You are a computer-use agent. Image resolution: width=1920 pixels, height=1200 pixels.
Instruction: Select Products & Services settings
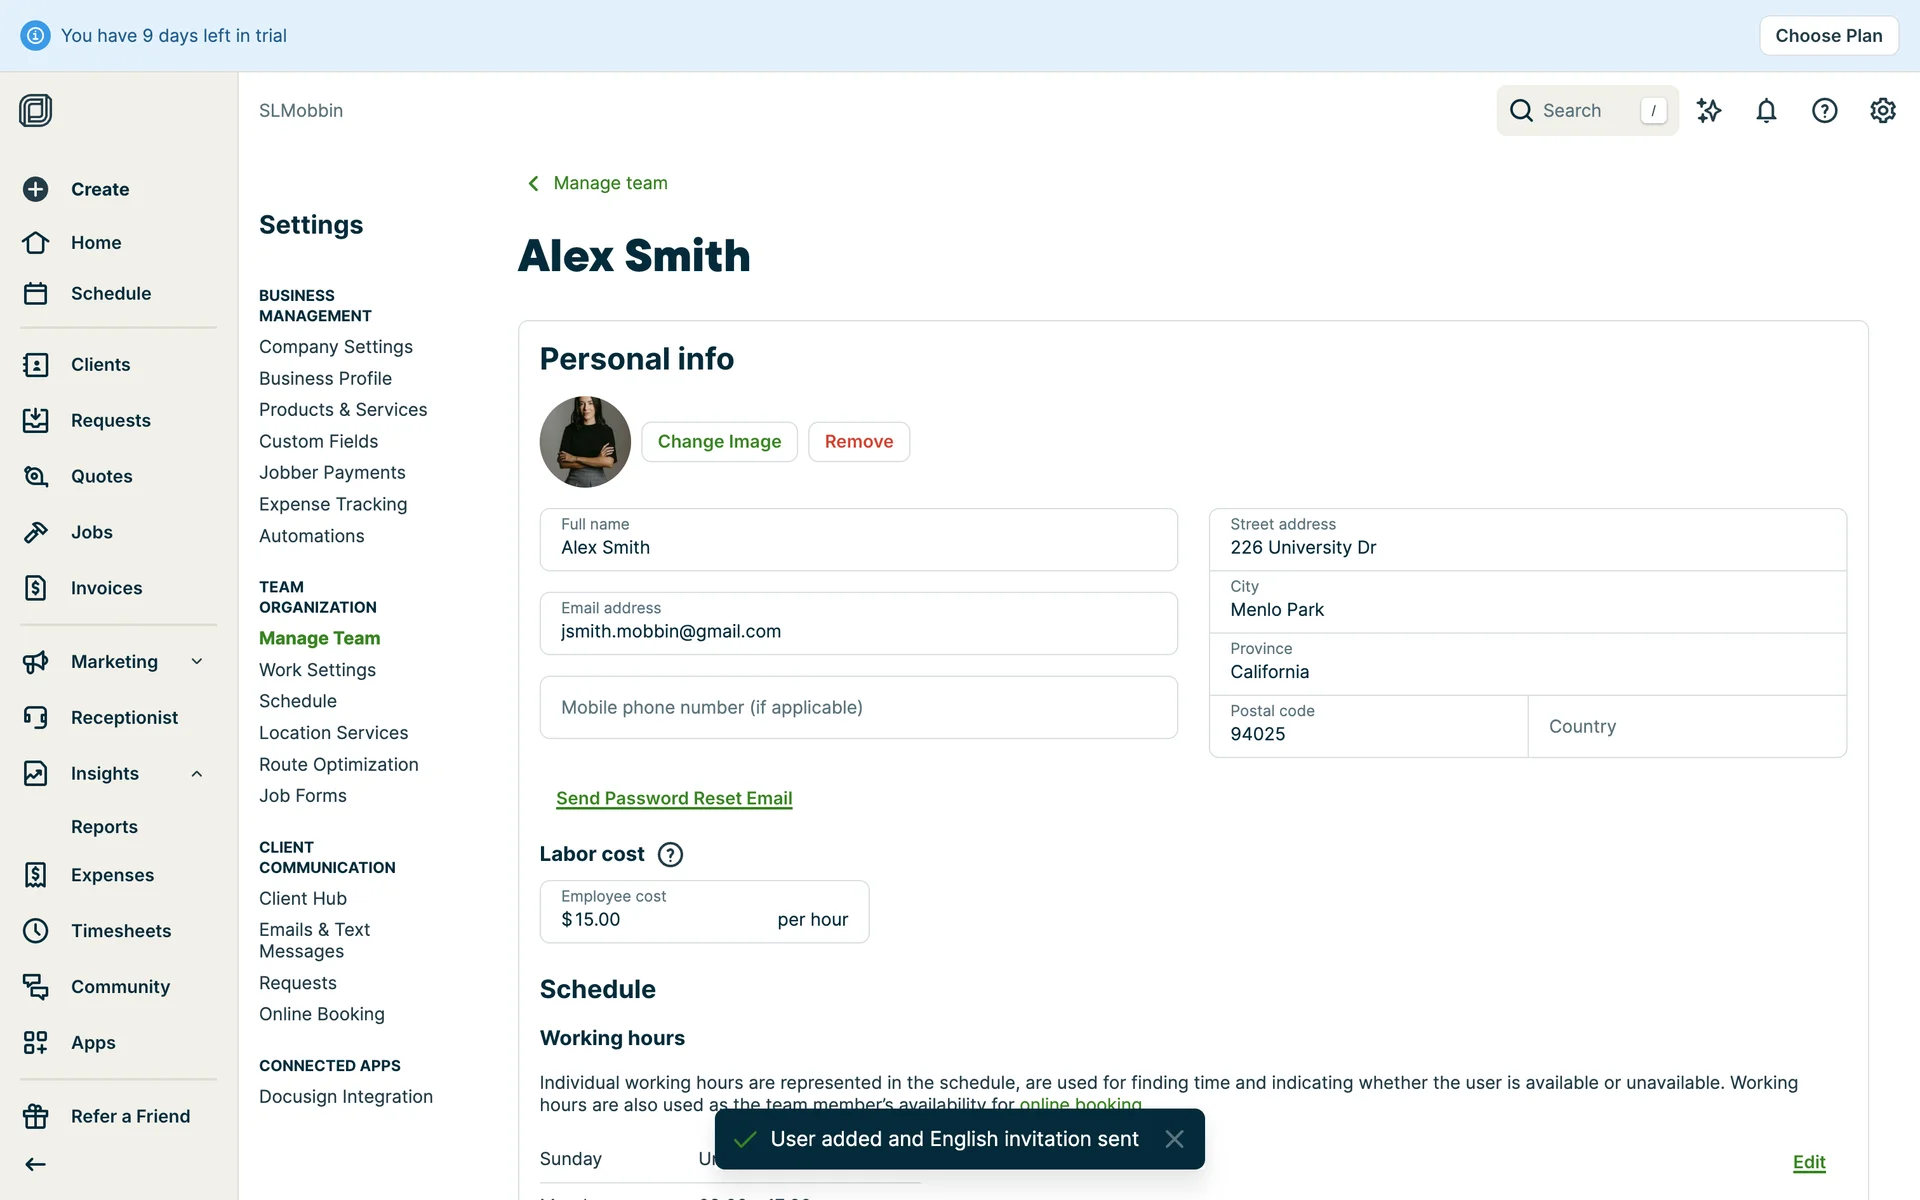342,410
